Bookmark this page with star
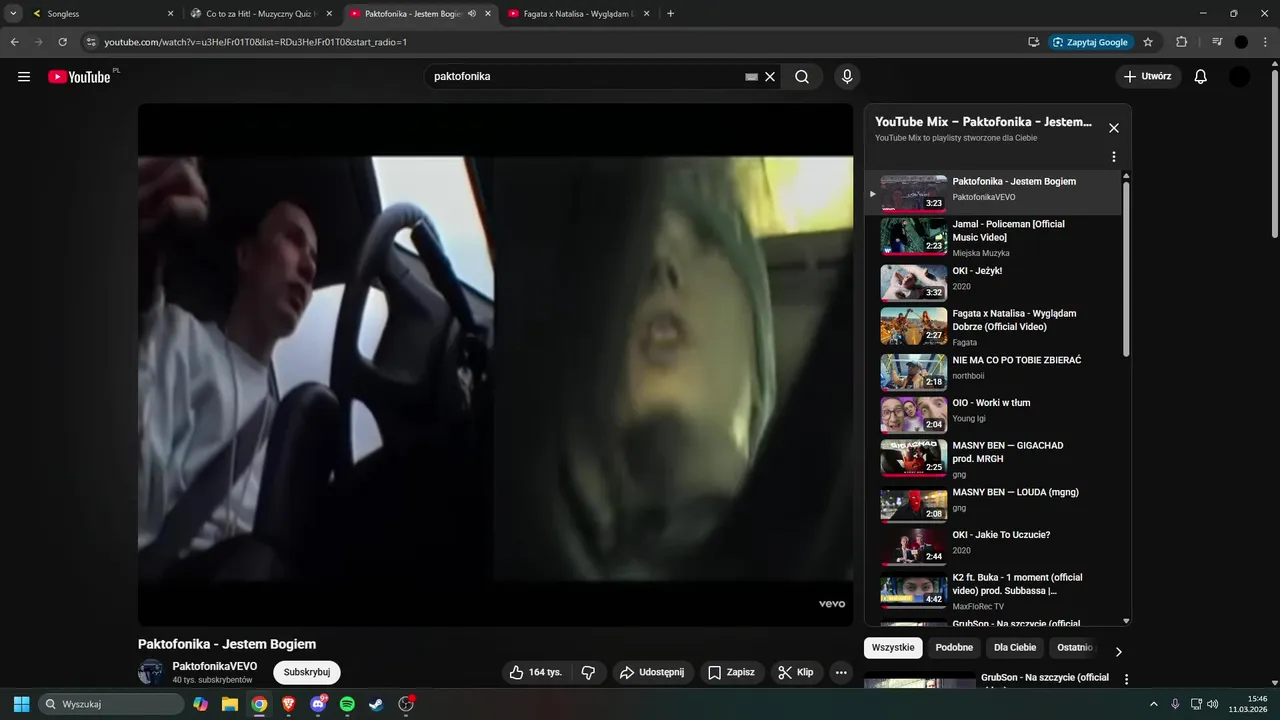This screenshot has width=1280, height=720. click(x=1148, y=42)
